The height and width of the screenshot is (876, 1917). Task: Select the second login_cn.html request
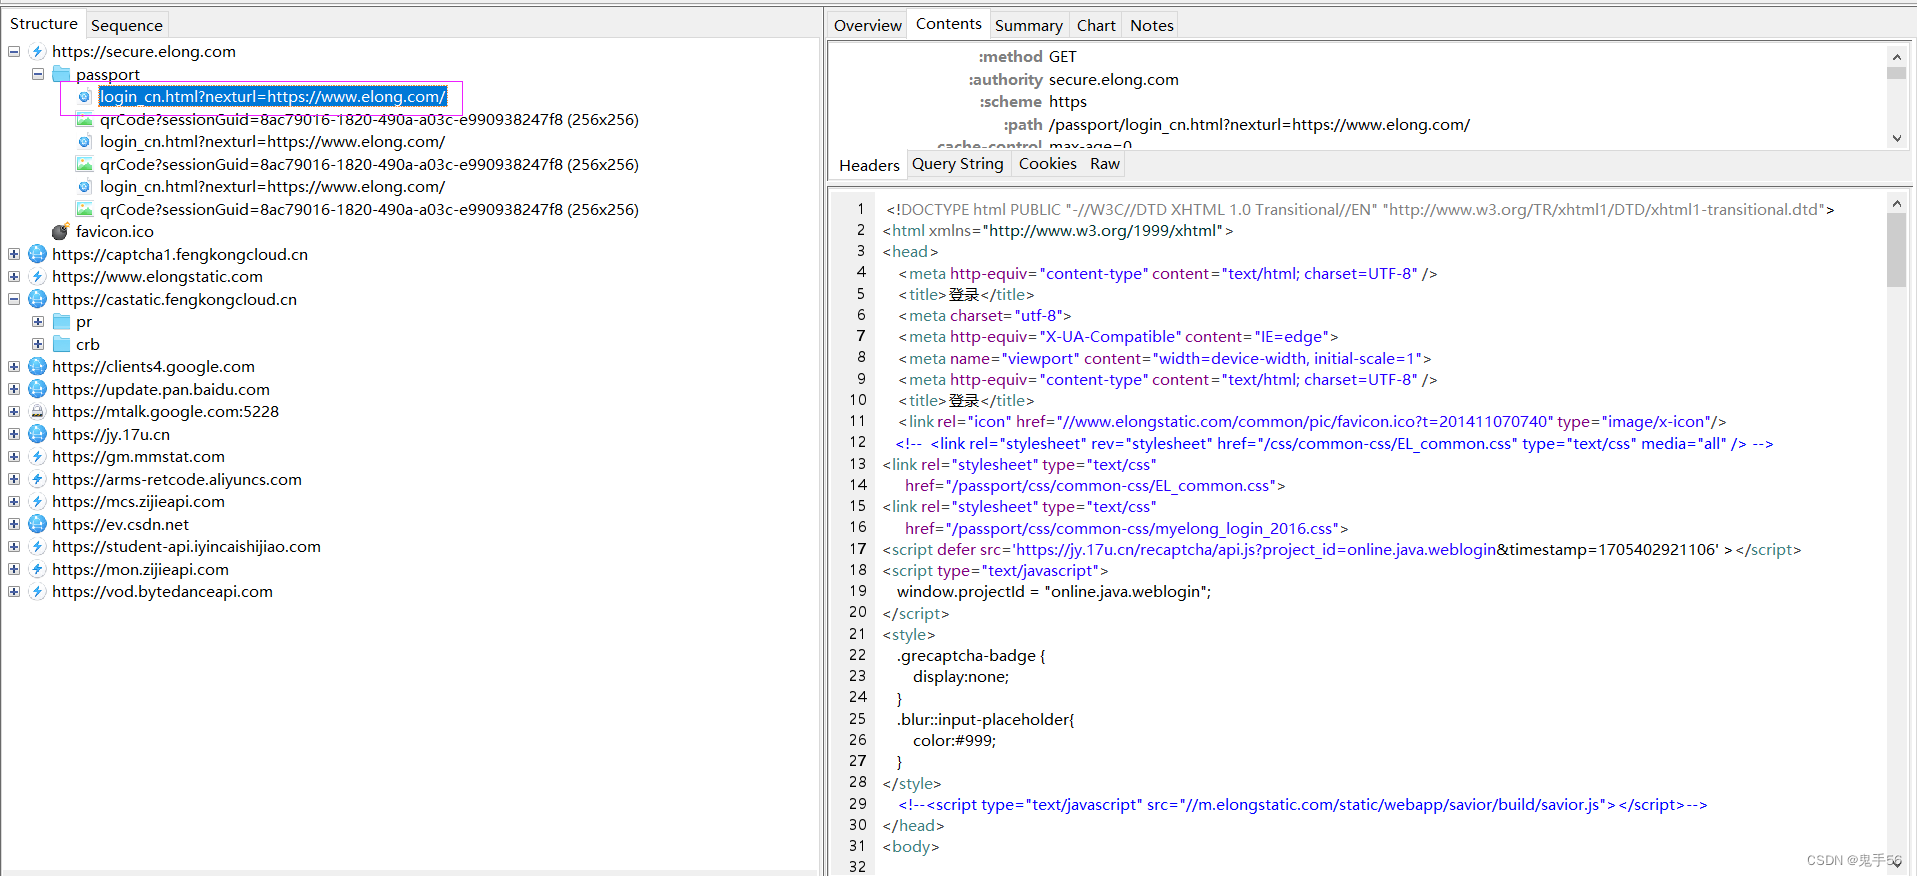pos(272,142)
